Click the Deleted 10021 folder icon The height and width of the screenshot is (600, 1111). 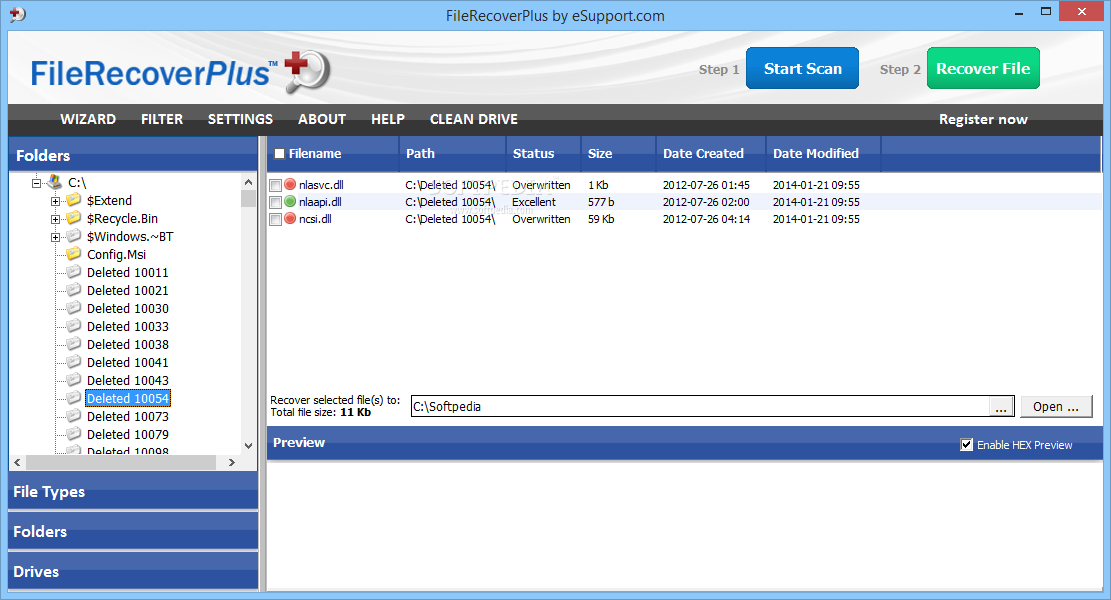(x=74, y=290)
